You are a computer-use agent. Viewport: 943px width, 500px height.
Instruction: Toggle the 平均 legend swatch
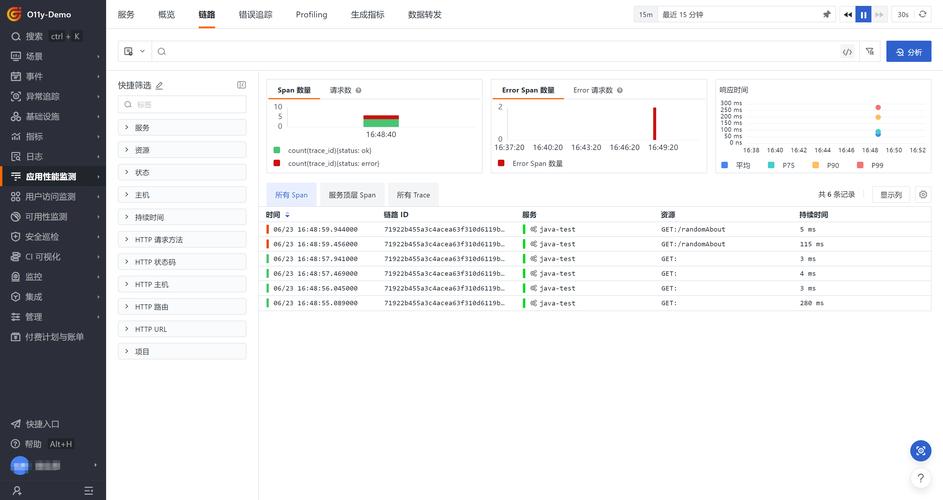click(724, 165)
